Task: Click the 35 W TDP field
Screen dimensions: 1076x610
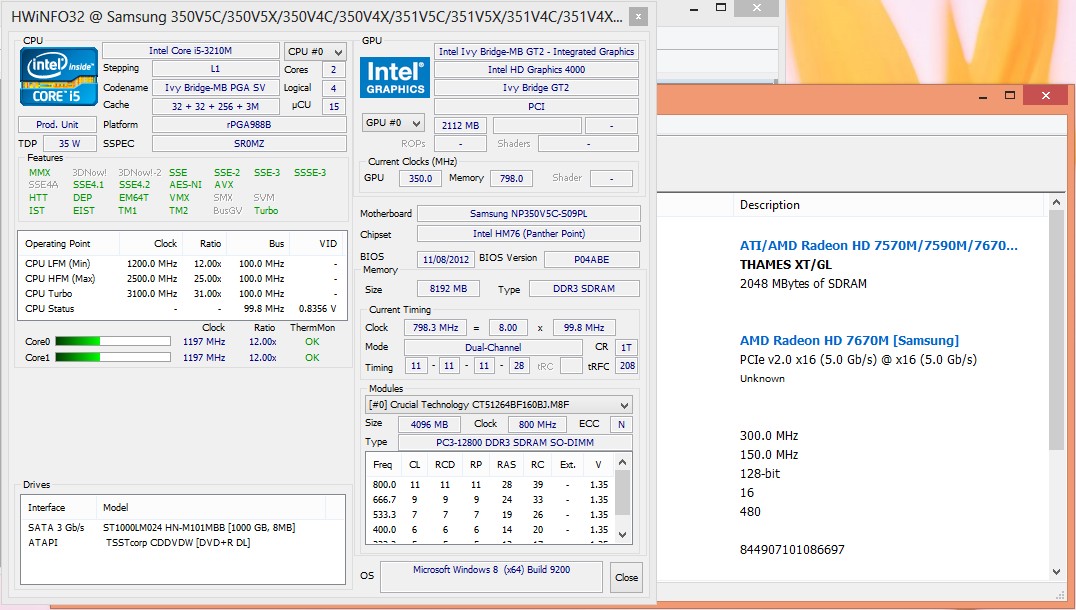Action: point(69,143)
